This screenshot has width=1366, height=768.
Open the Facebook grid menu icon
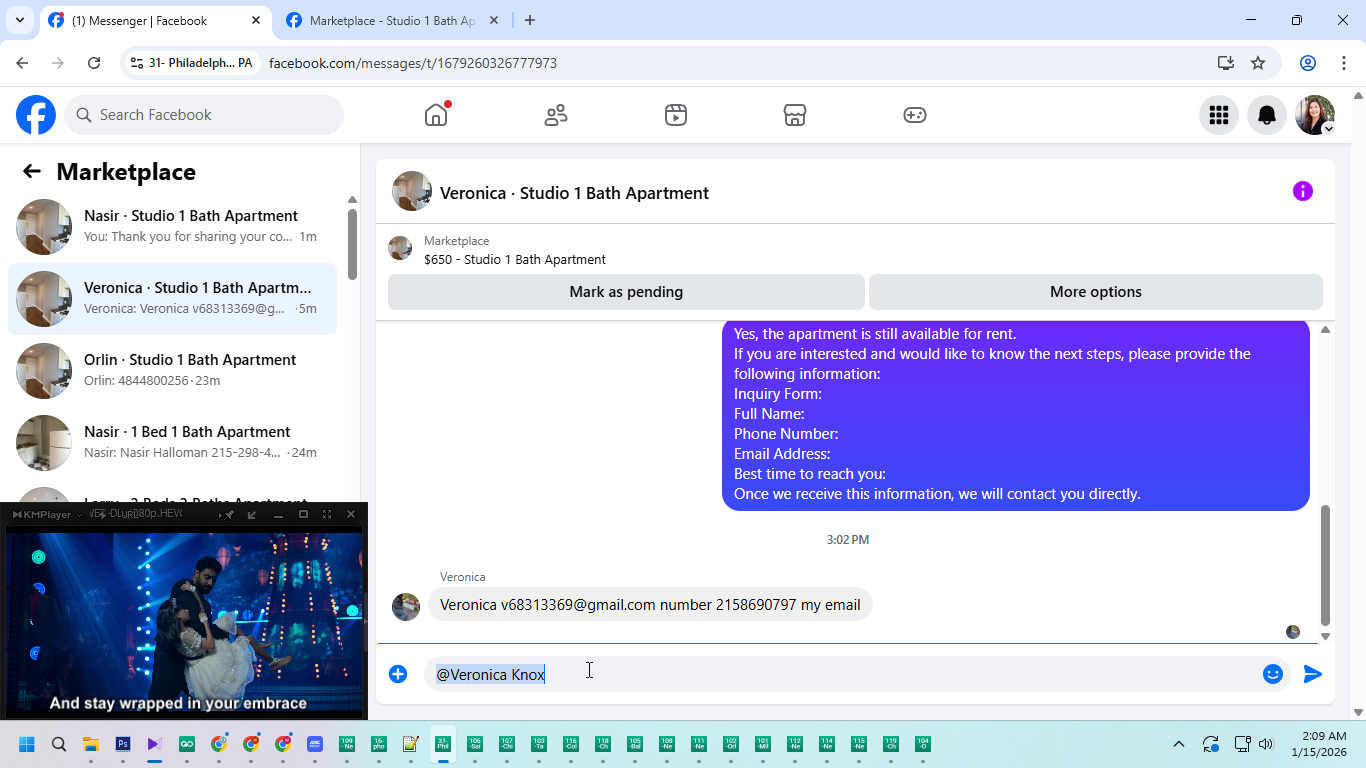pyautogui.click(x=1218, y=115)
